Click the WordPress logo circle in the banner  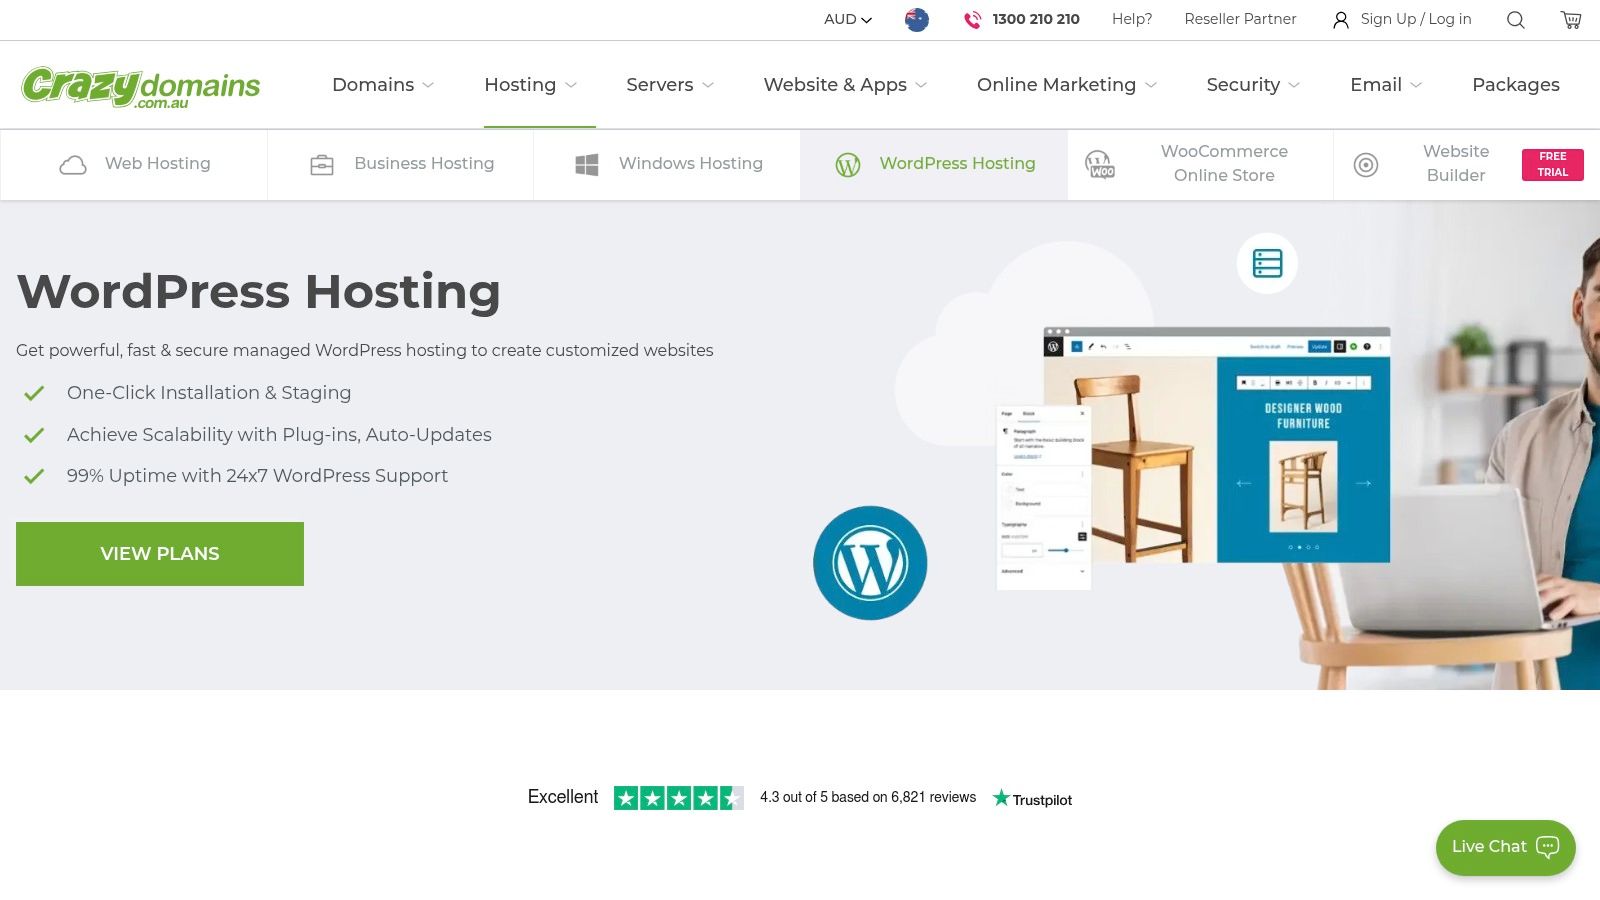869,562
